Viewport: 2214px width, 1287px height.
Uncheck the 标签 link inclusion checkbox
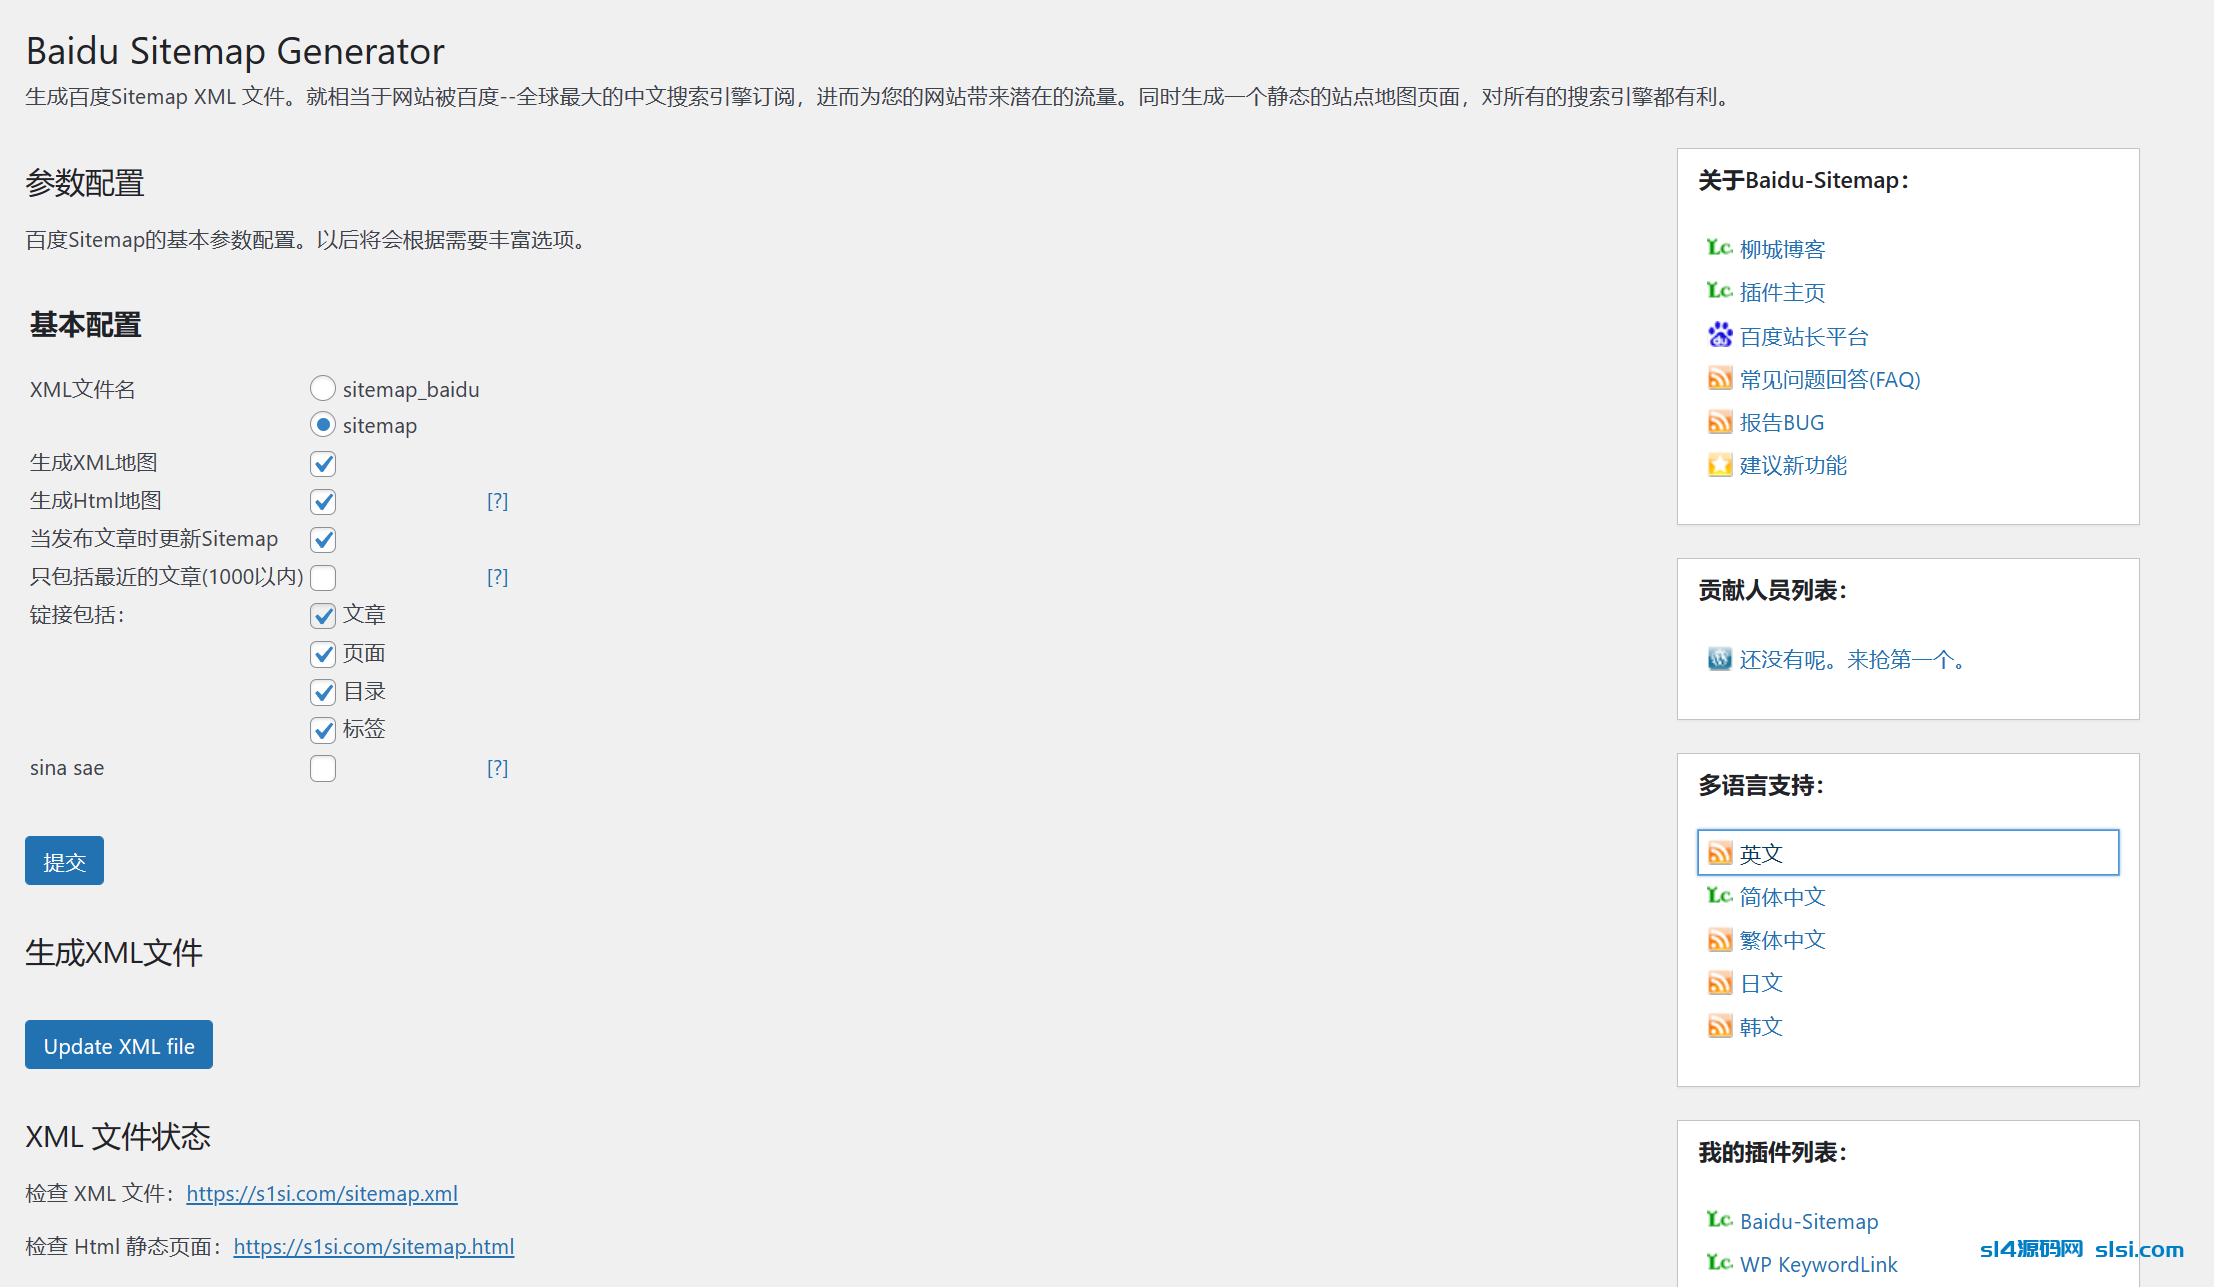pos(323,731)
